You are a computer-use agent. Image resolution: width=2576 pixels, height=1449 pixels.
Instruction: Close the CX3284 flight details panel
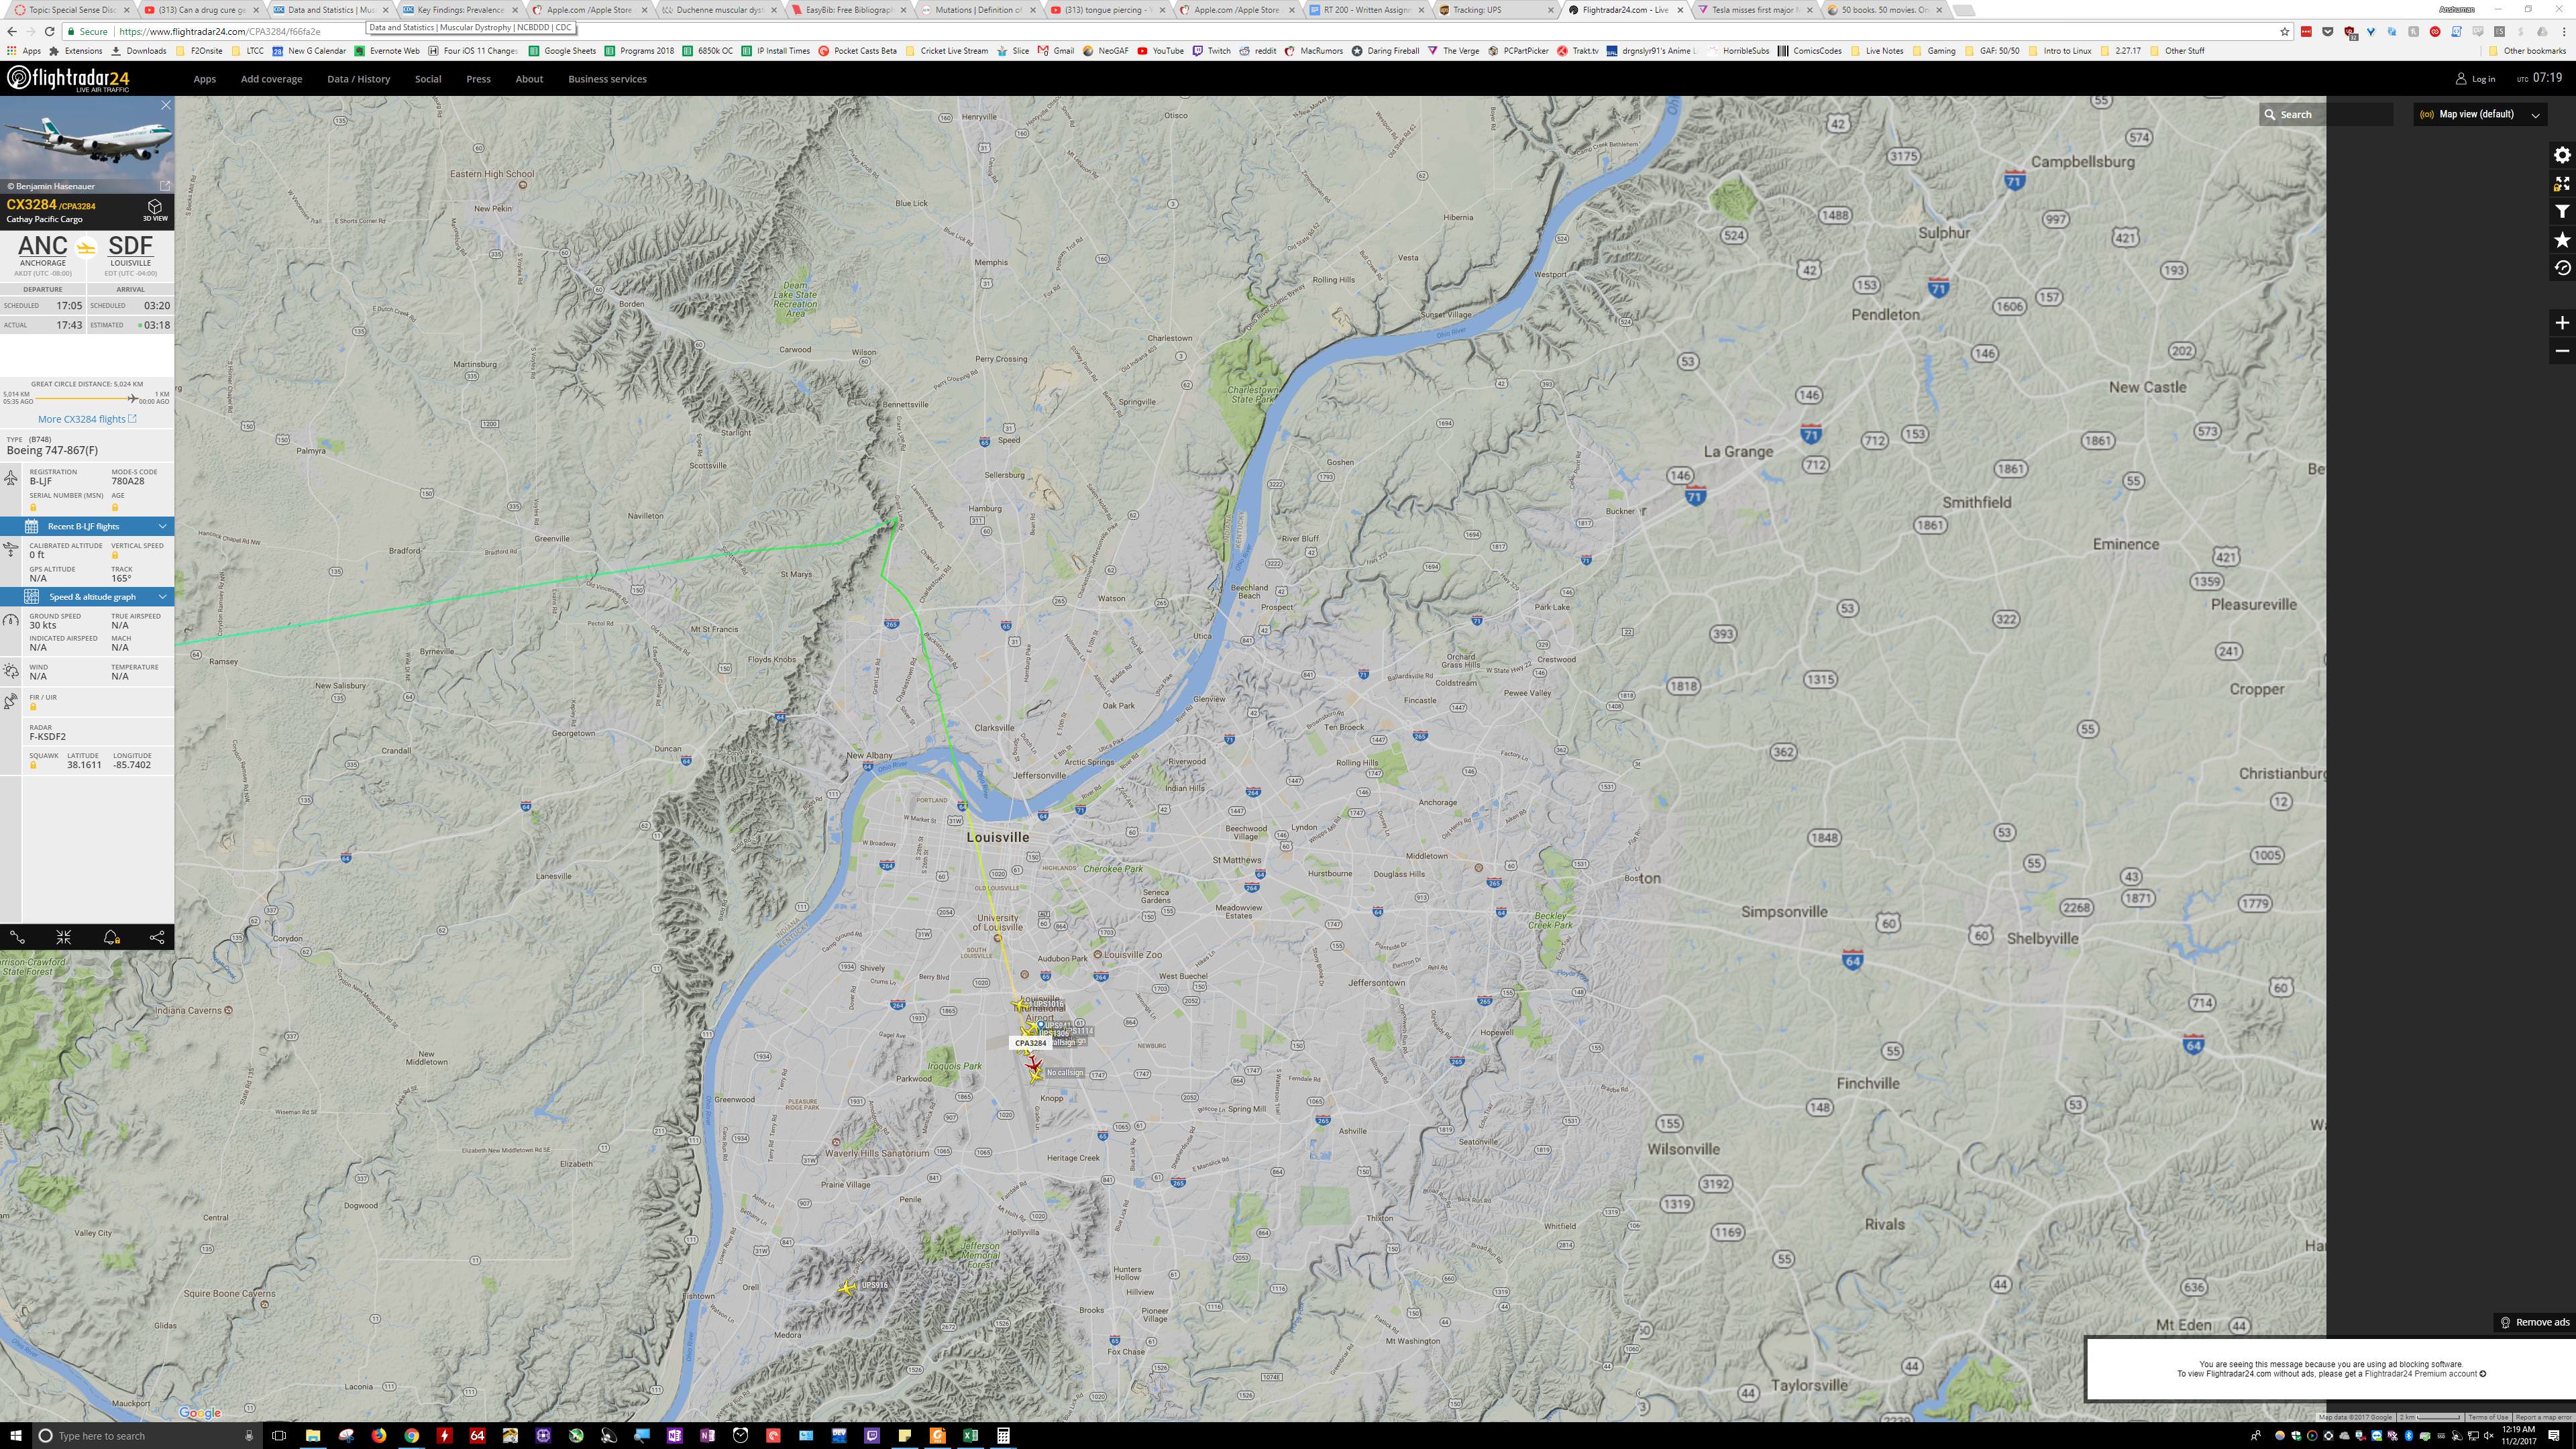point(166,105)
